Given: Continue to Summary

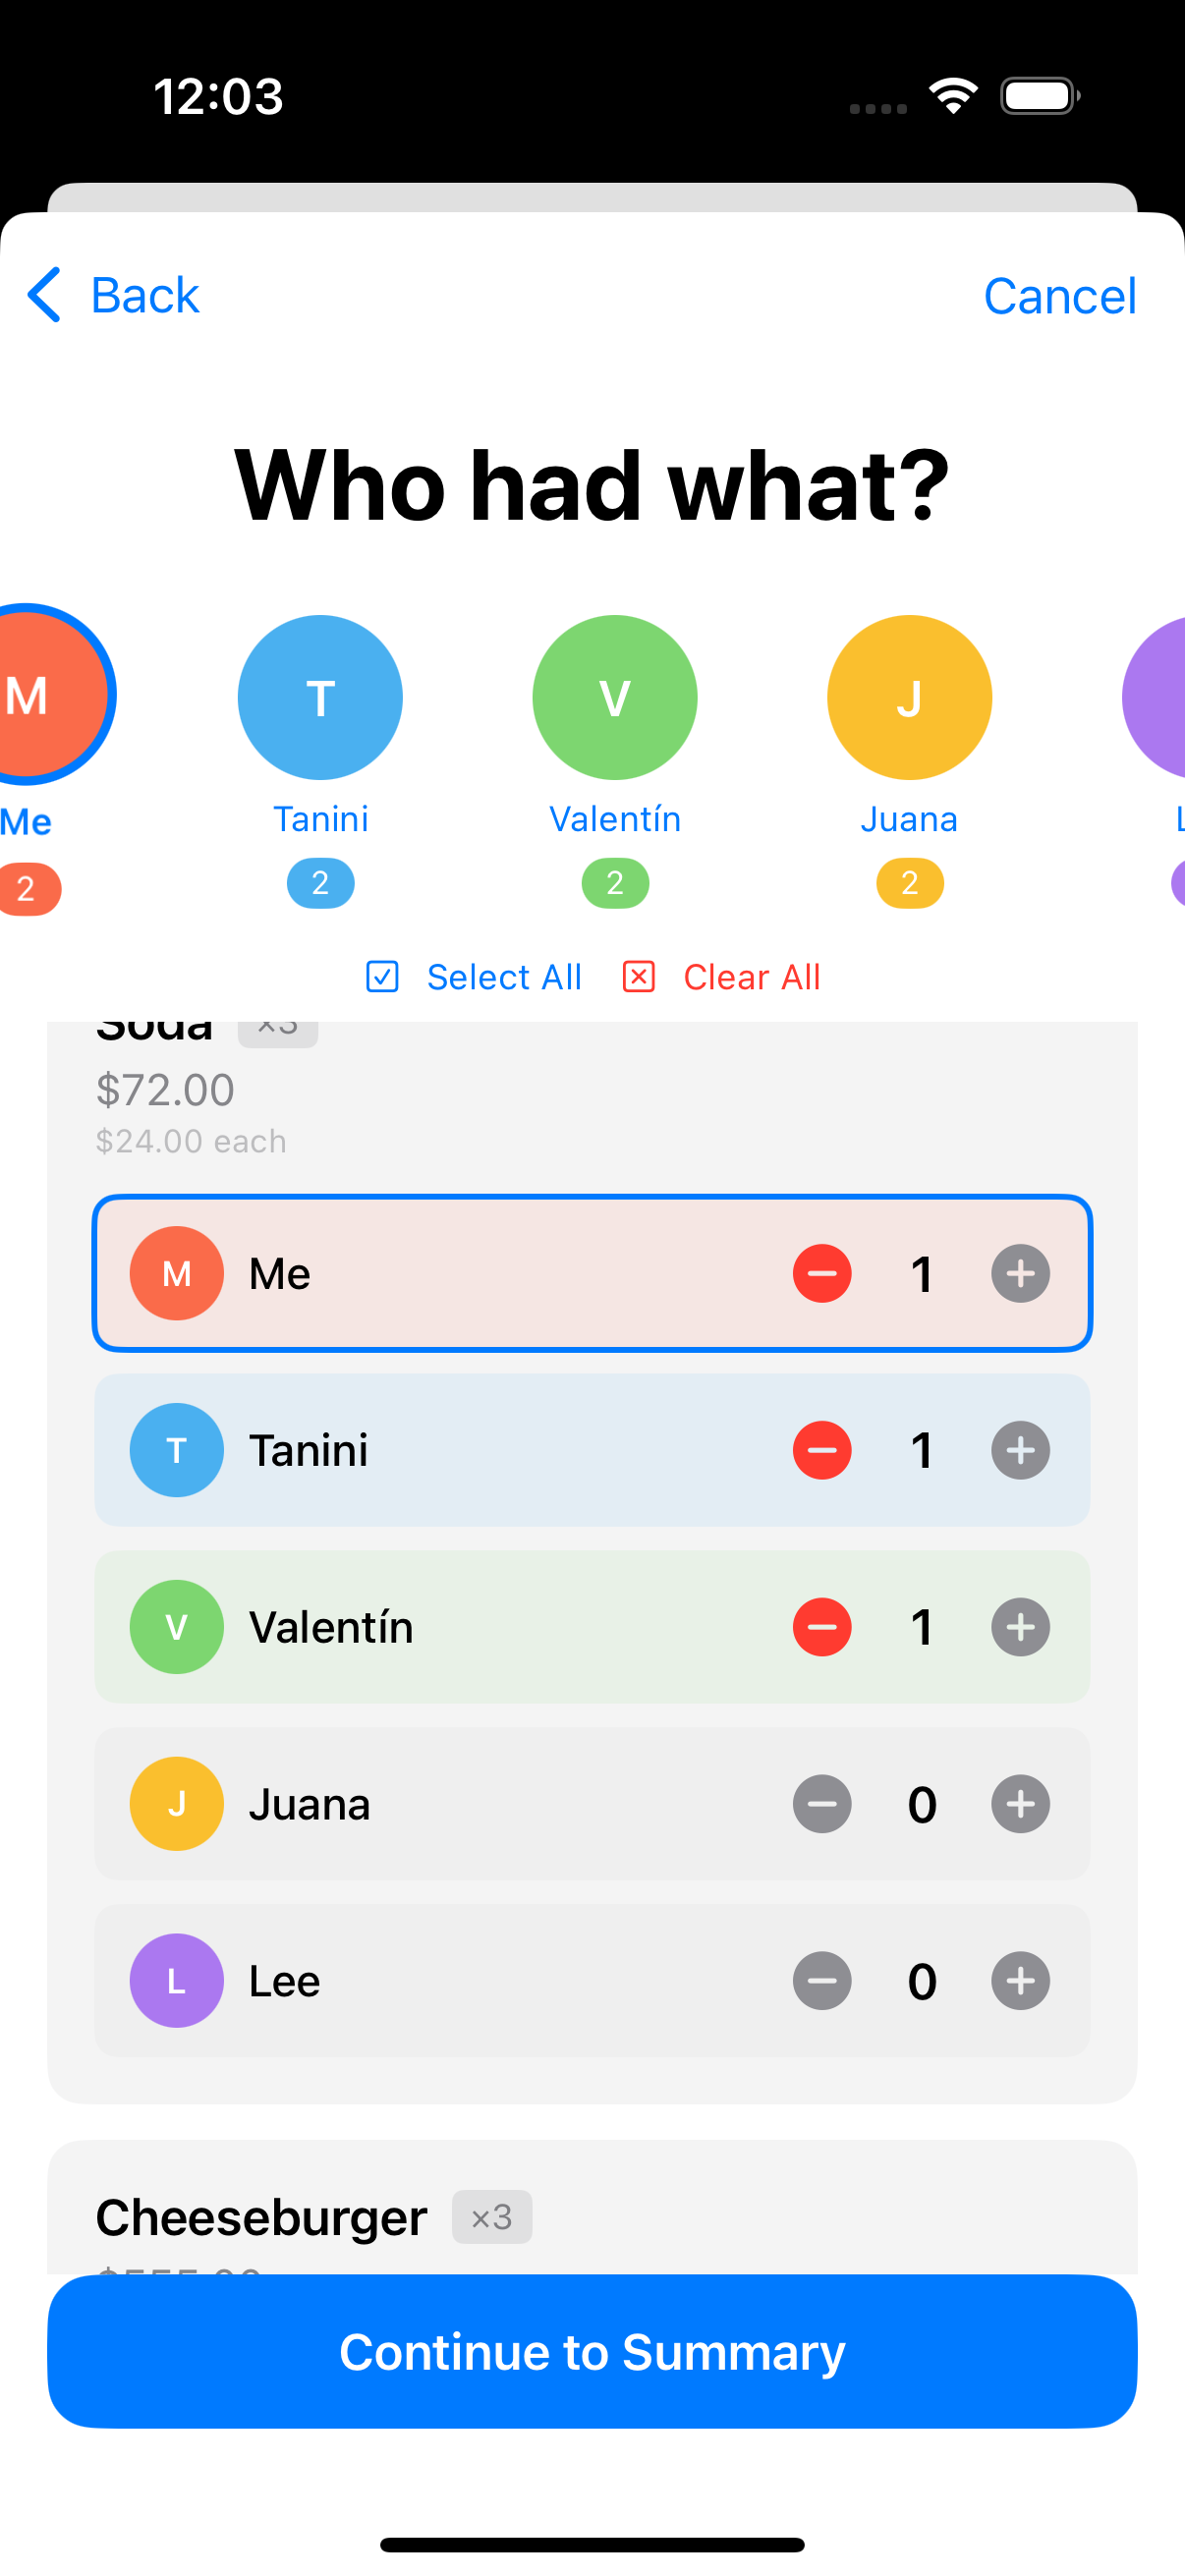Looking at the screenshot, I should (x=592, y=2351).
